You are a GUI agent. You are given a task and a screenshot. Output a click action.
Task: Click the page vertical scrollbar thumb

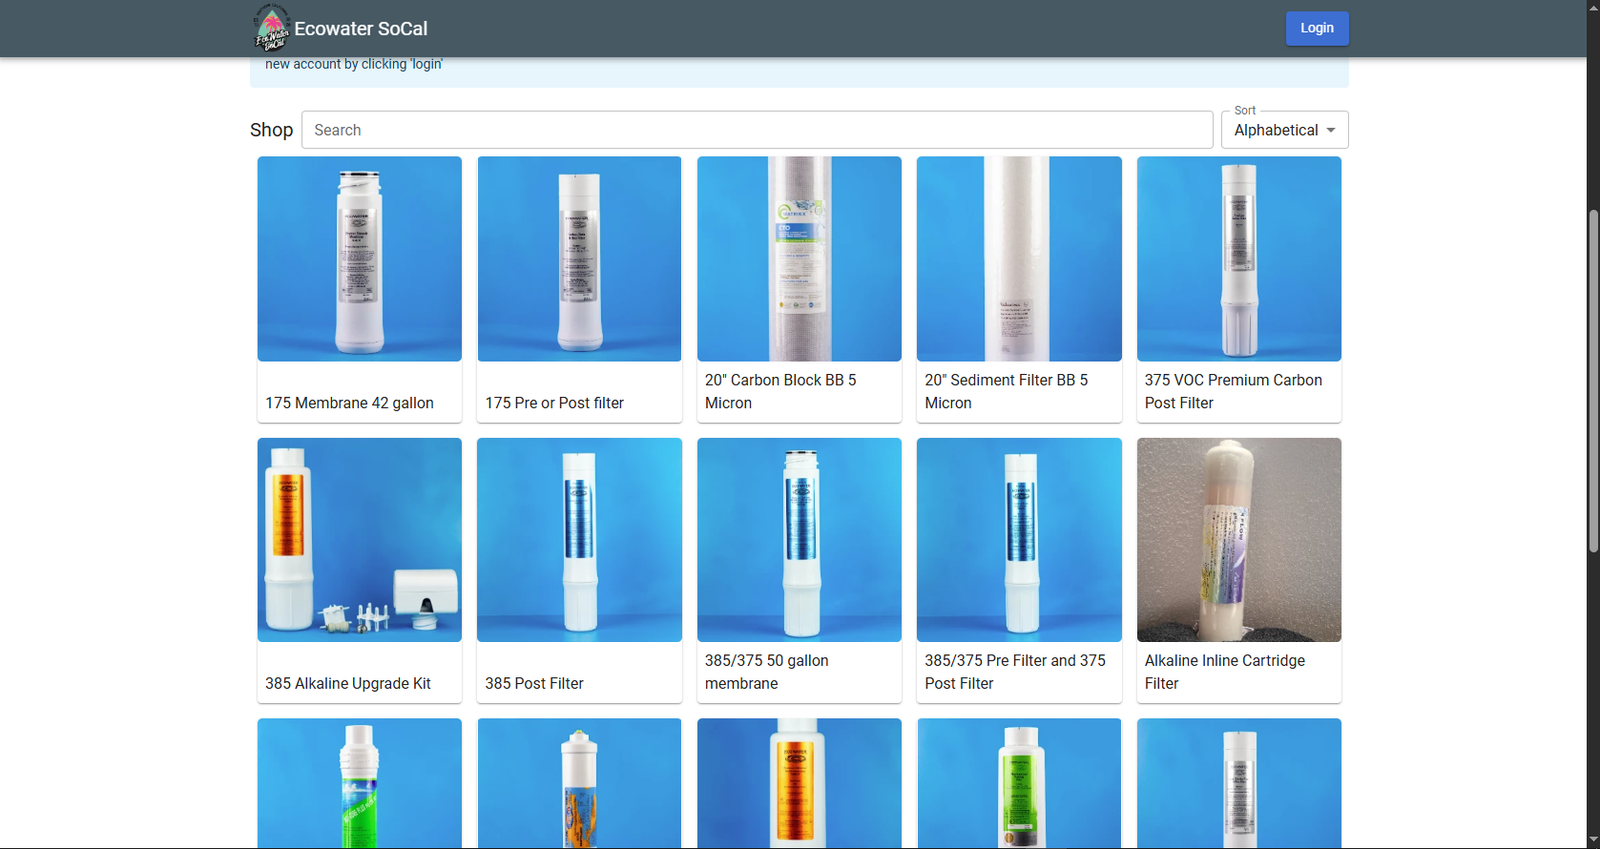(1593, 380)
